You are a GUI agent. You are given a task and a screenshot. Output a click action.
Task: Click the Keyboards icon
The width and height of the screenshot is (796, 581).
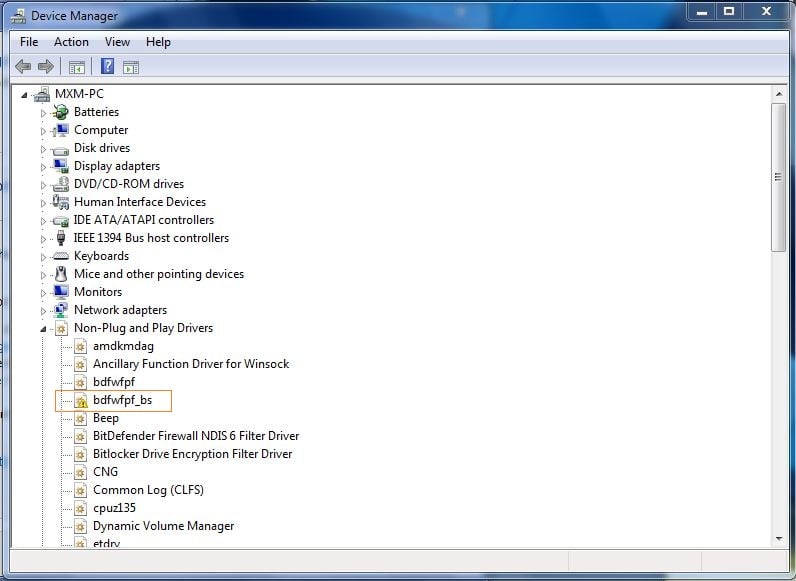[x=60, y=256]
